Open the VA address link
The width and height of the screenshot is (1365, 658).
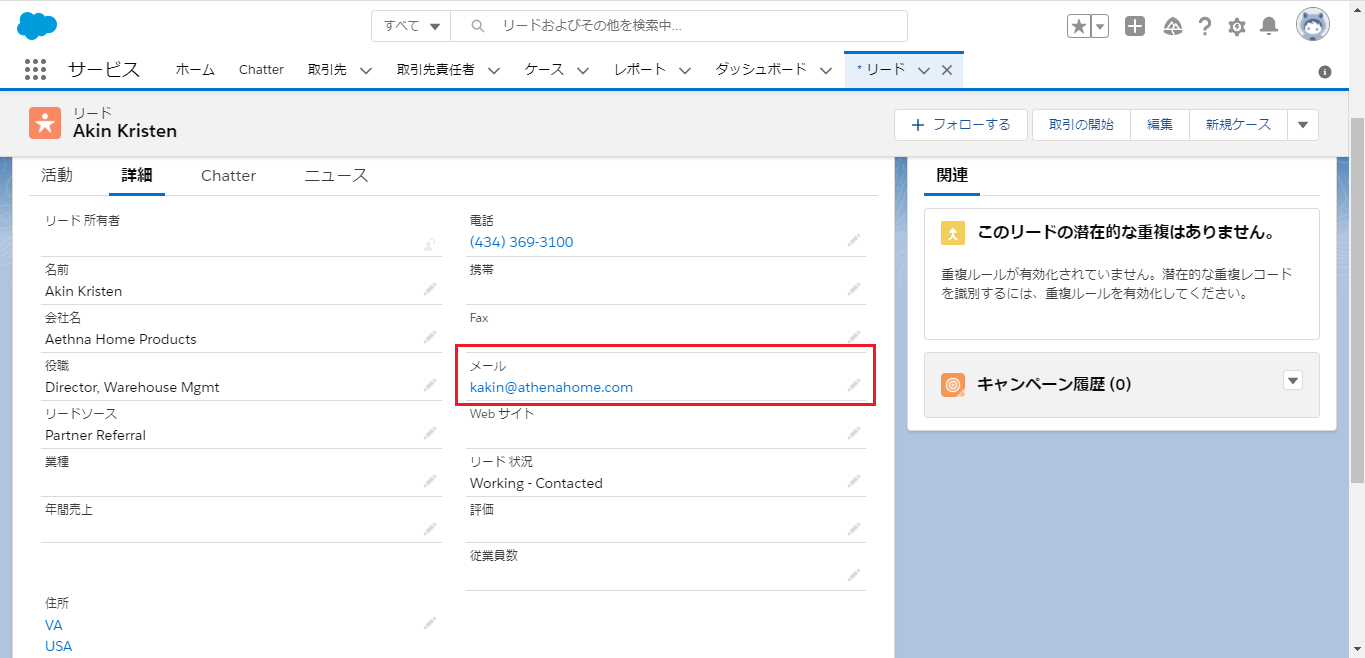[x=54, y=625]
